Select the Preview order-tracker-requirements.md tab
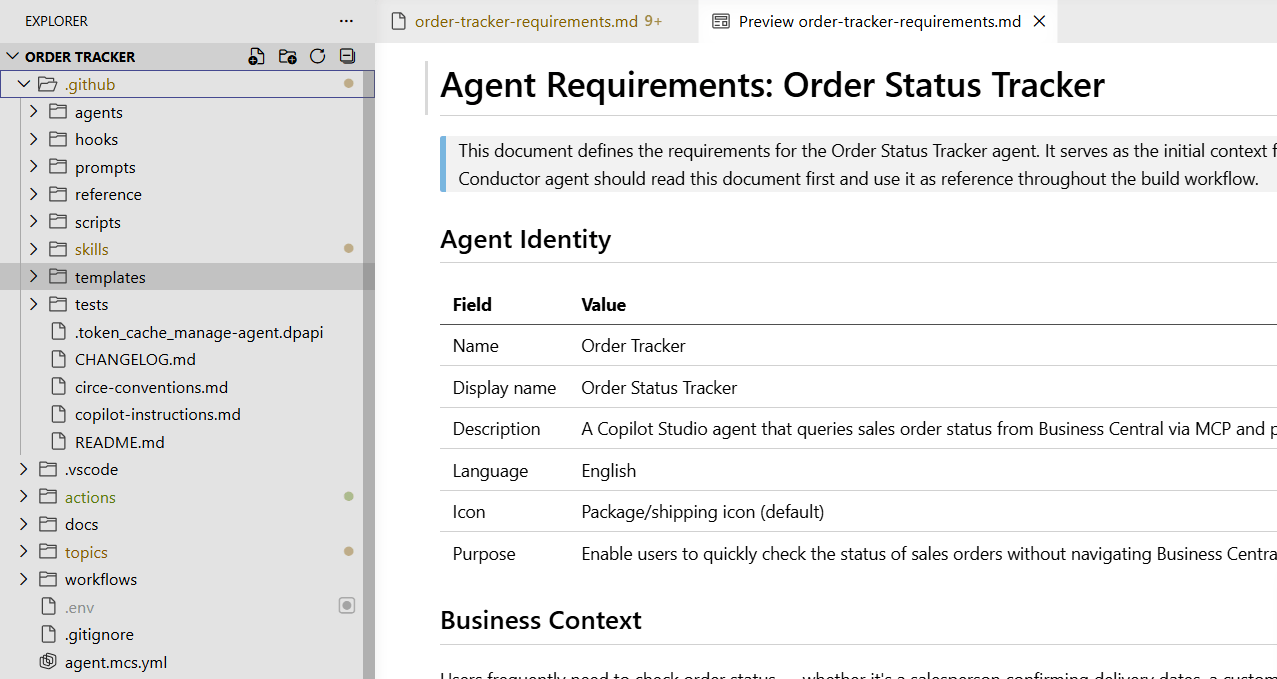The image size is (1277, 679). pyautogui.click(x=879, y=21)
